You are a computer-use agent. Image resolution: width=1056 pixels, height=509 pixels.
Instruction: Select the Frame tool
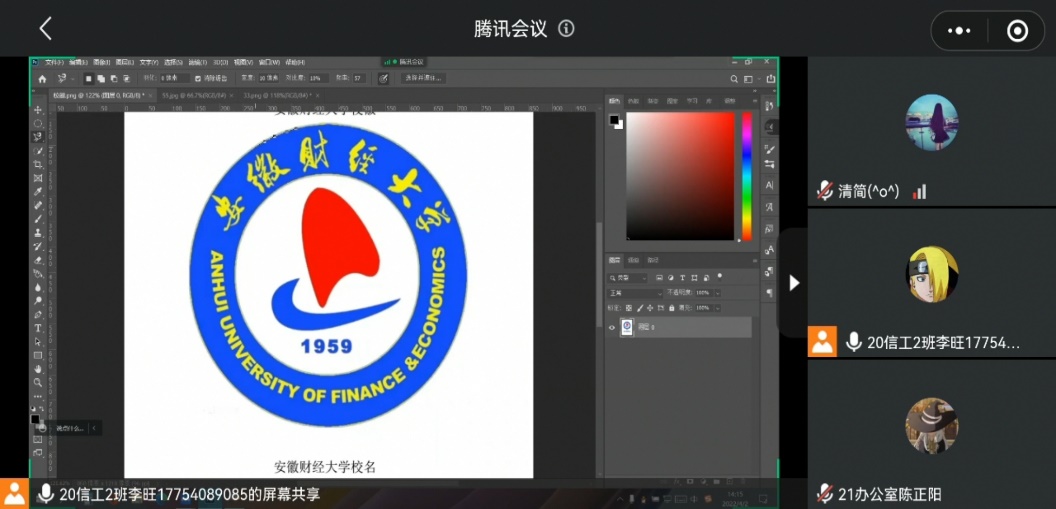point(38,178)
